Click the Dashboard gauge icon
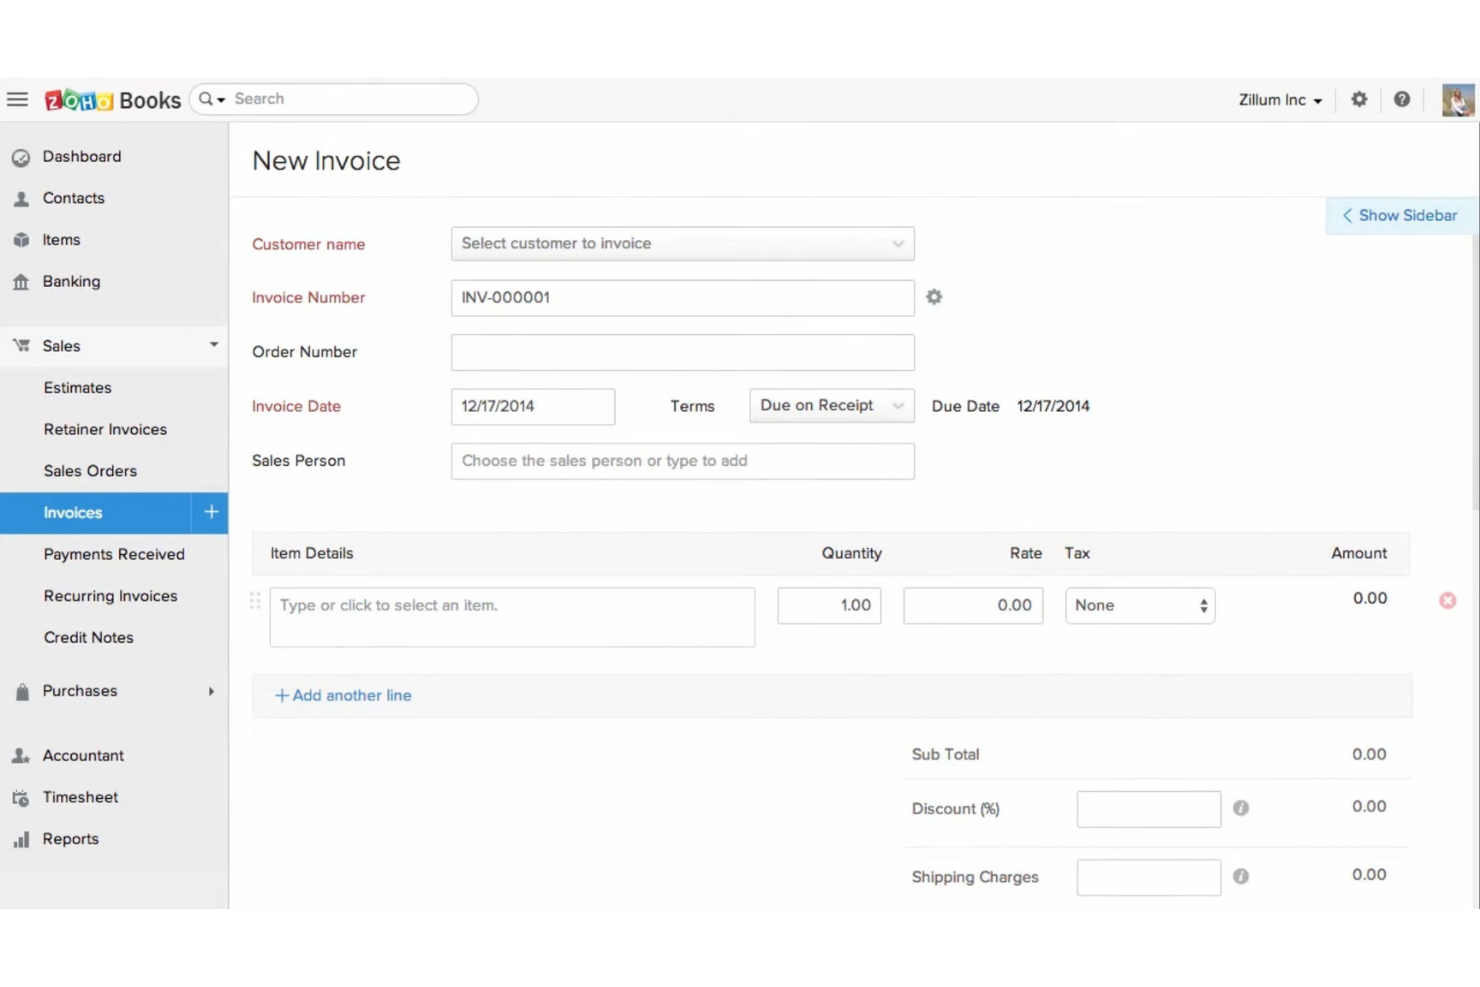Image resolution: width=1480 pixels, height=987 pixels. click(21, 157)
